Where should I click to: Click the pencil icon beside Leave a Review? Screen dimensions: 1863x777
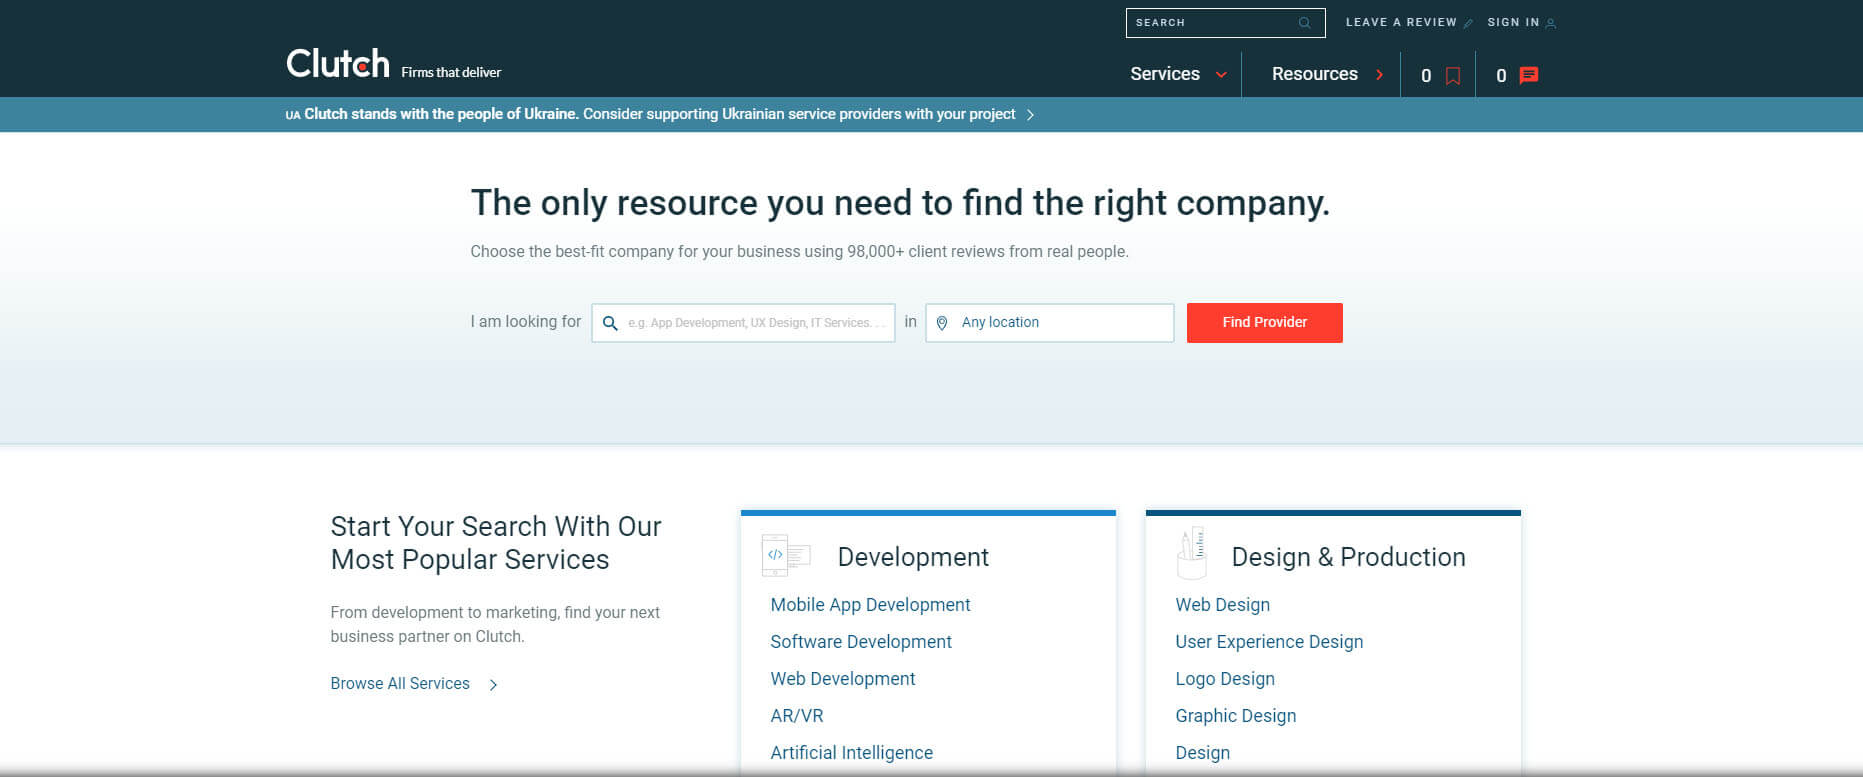pos(1468,23)
